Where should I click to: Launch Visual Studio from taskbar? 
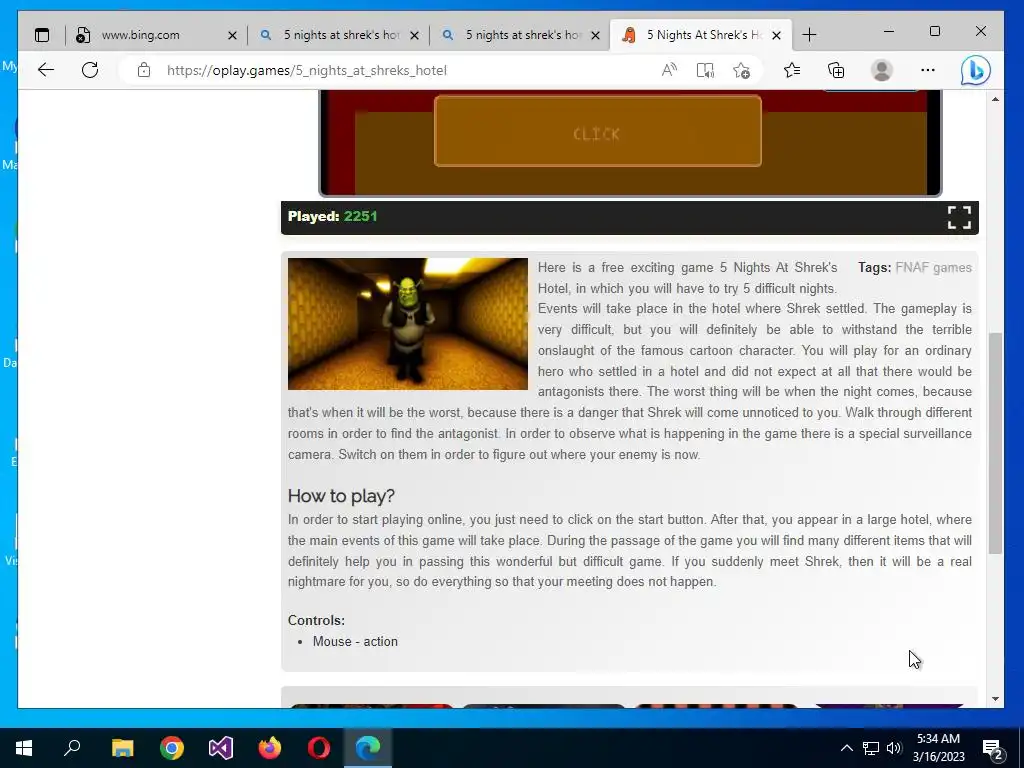[x=221, y=748]
